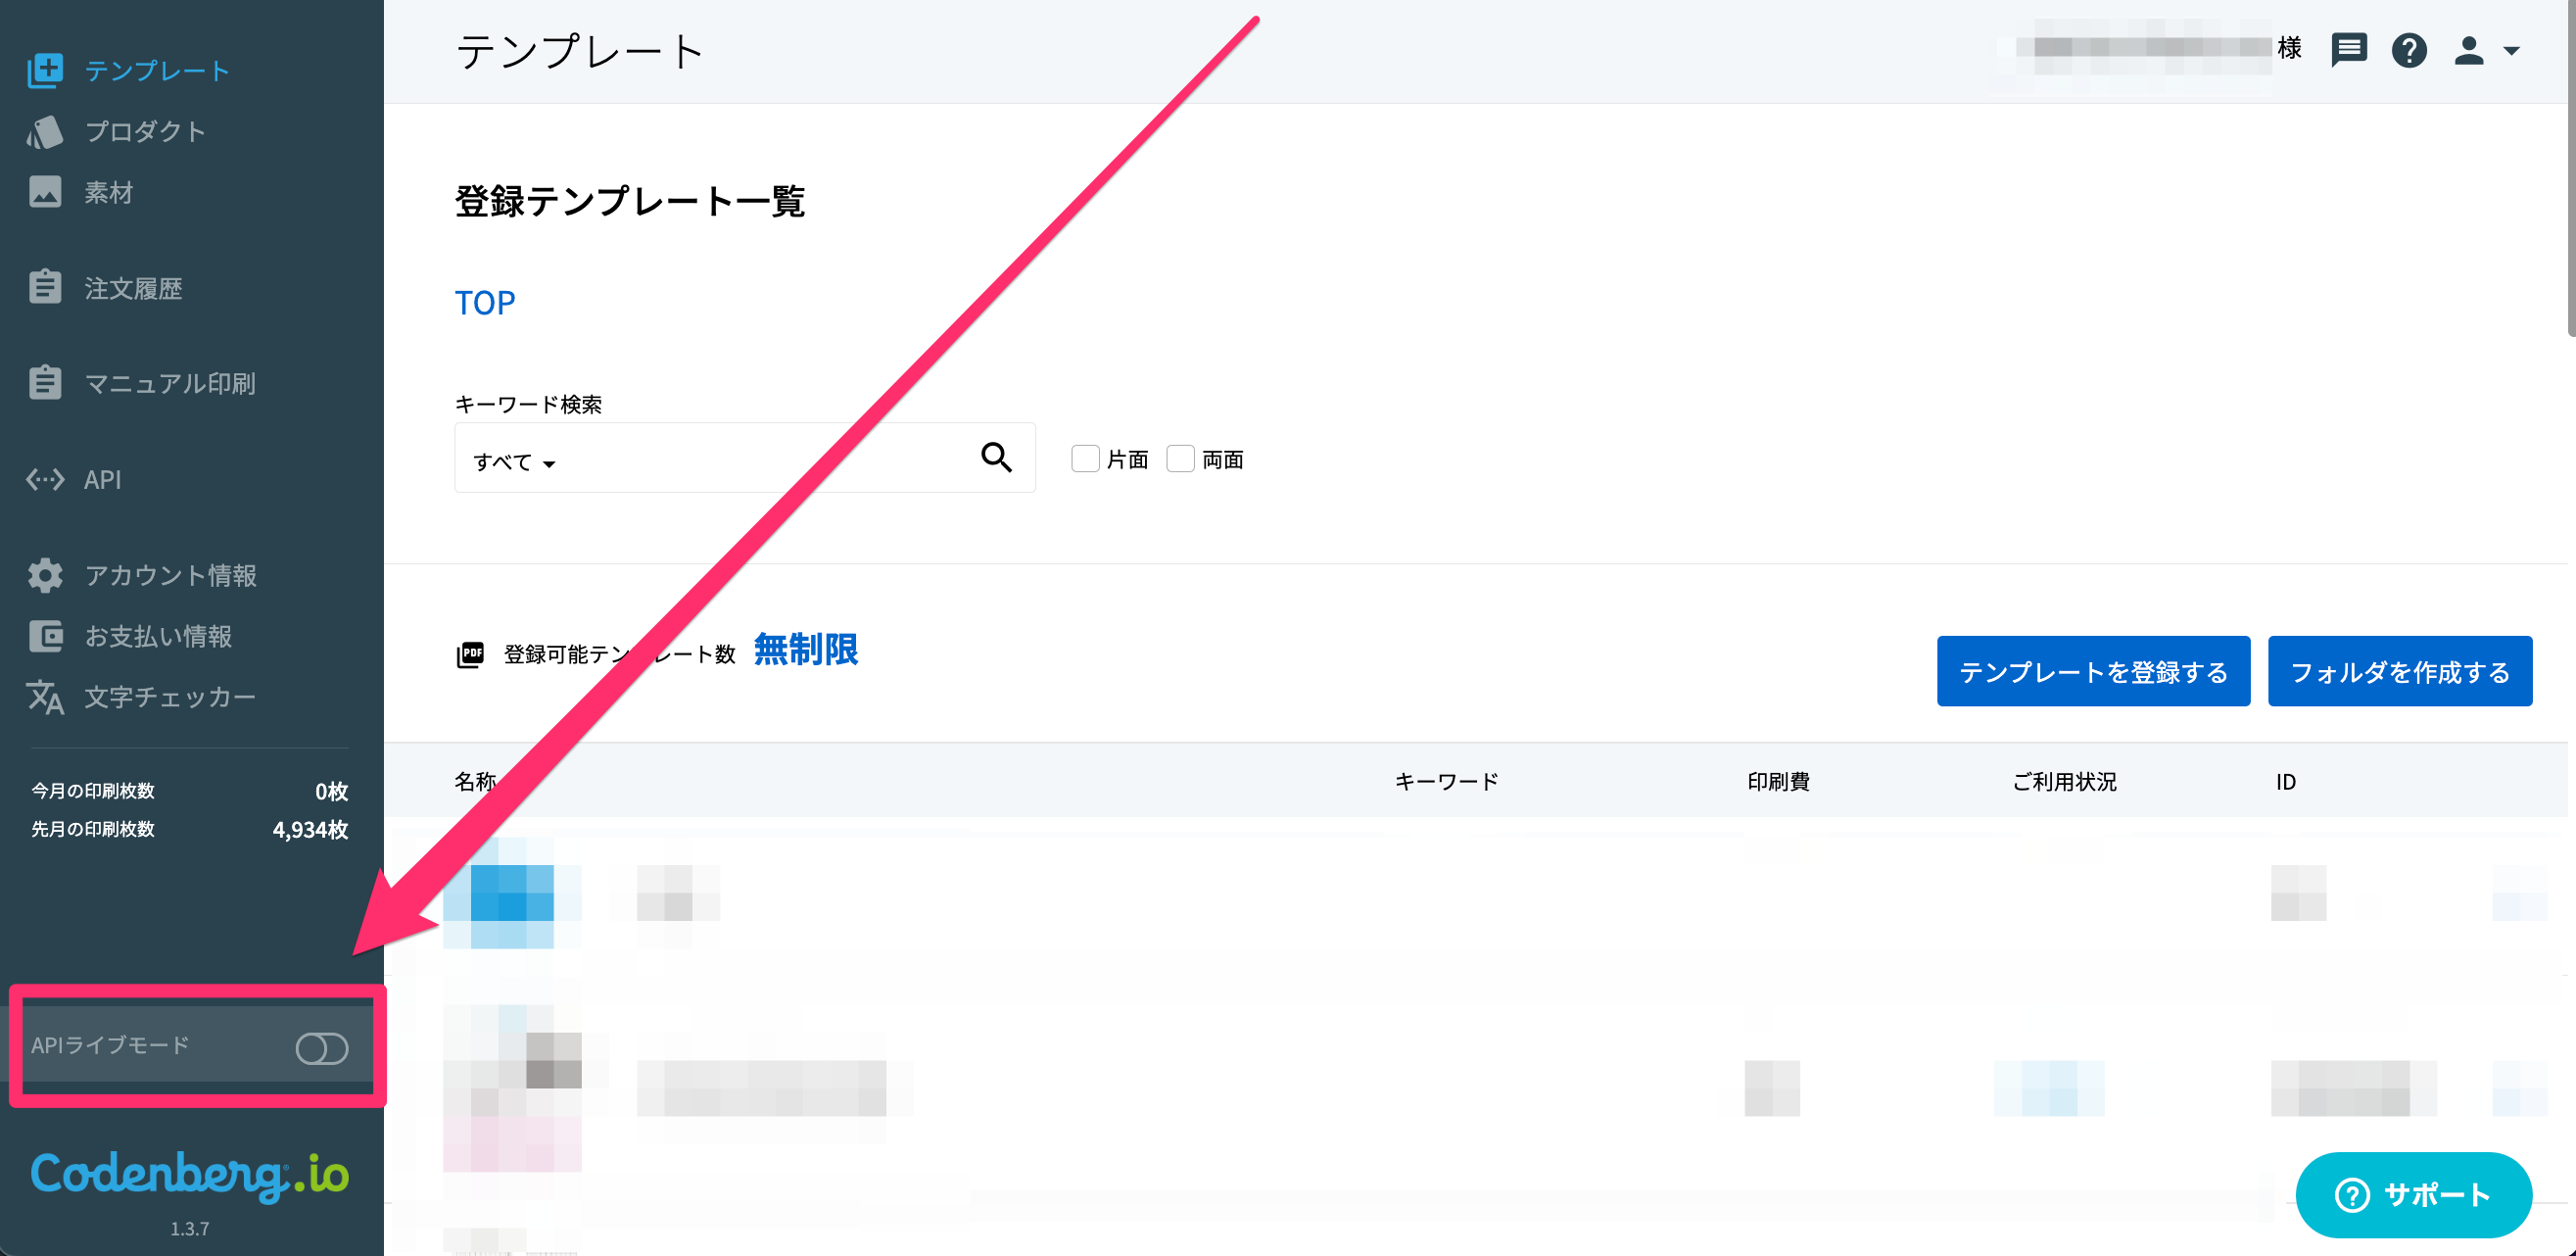Click the プロダクト sidebar icon
The image size is (2576, 1256).
tap(45, 131)
